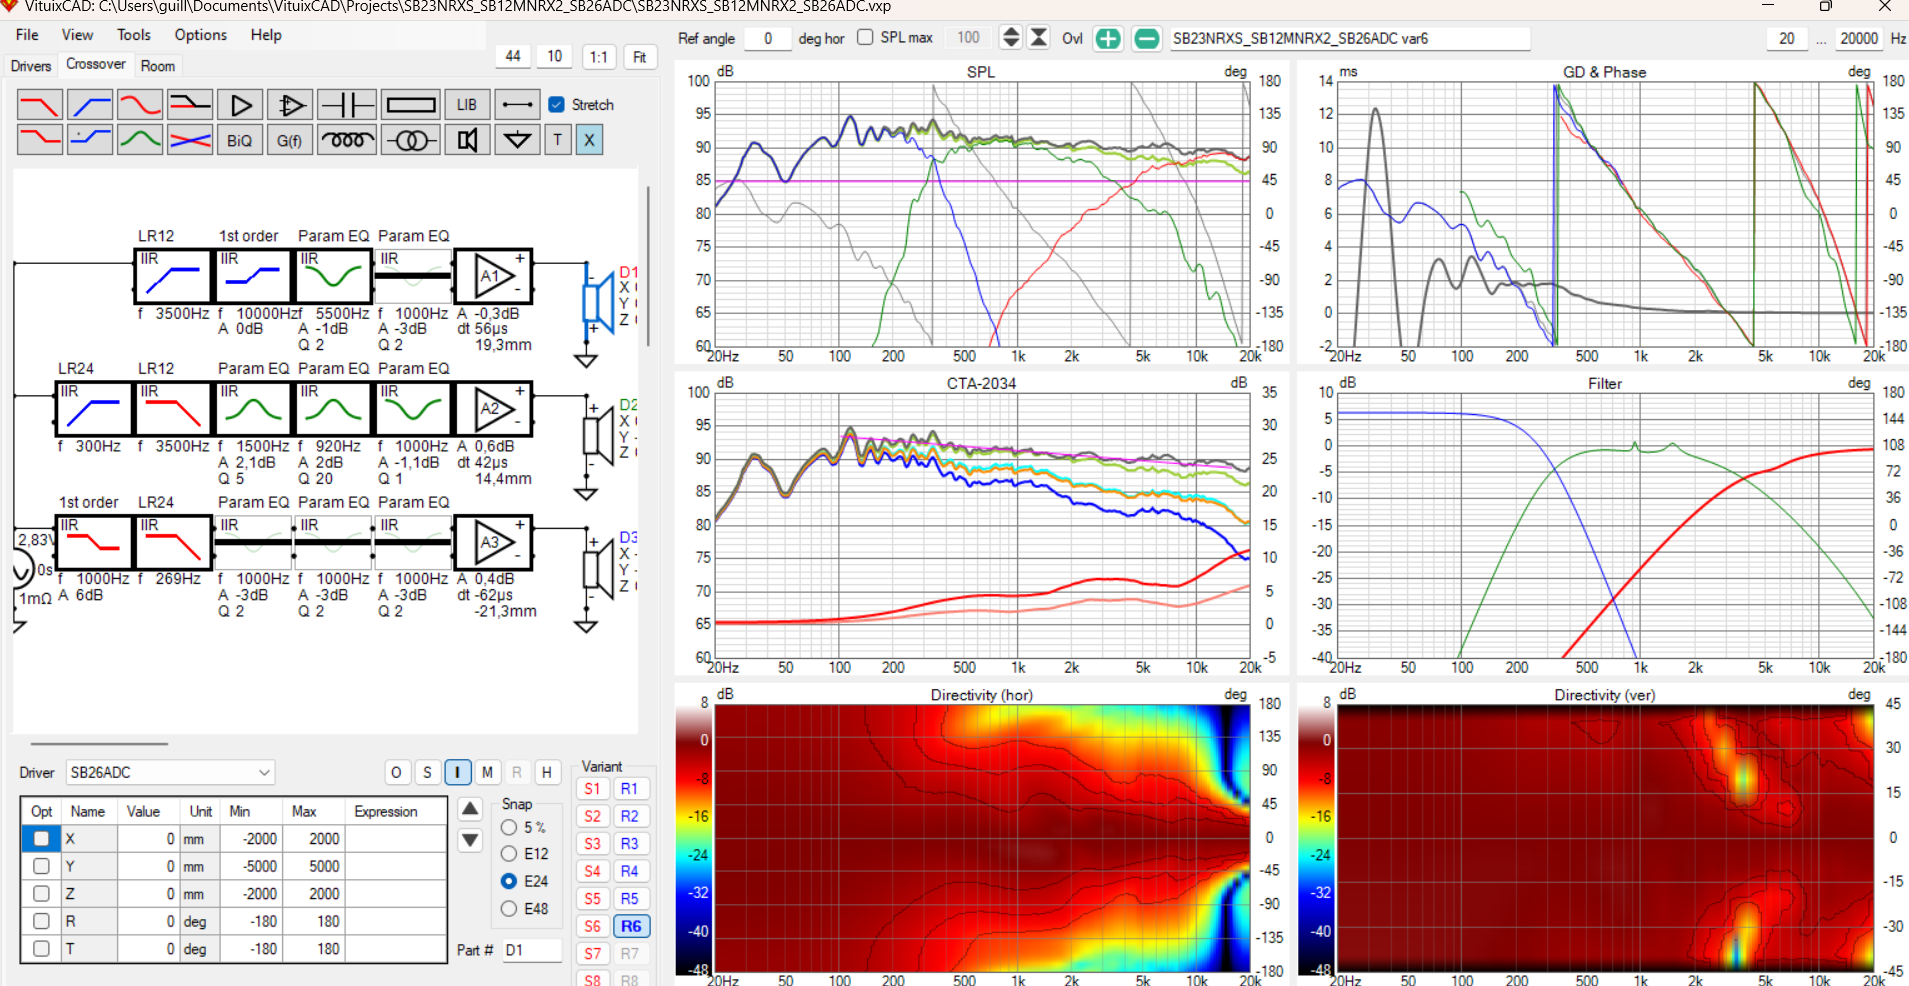
Task: Select the E24 snap radio button
Action: point(509,881)
